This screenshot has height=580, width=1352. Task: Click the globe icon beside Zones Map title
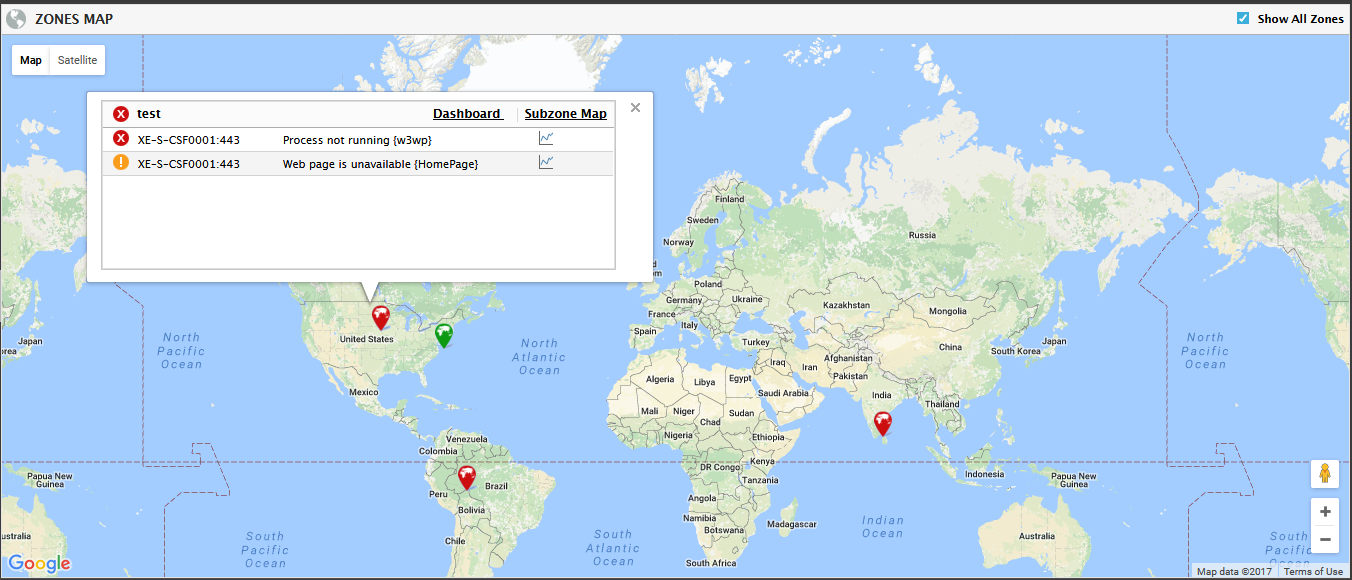[x=16, y=19]
